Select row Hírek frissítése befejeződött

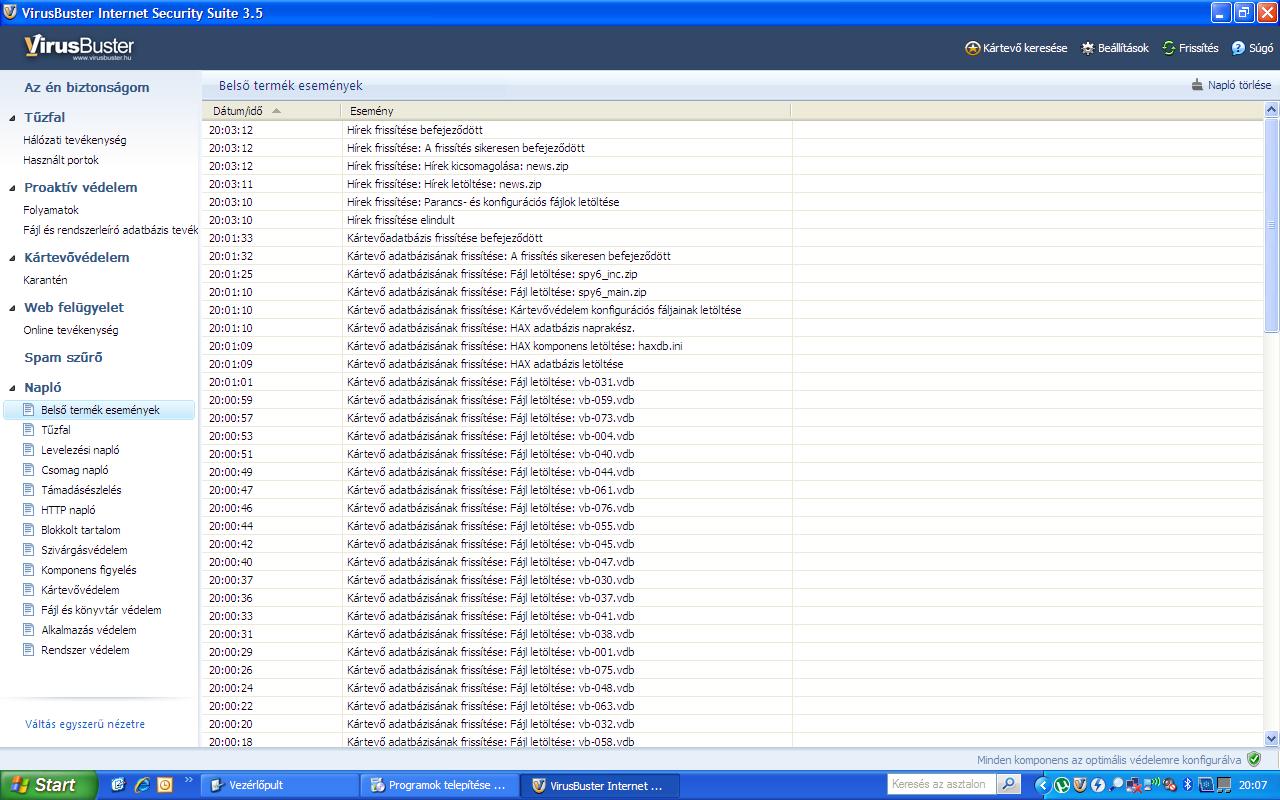pyautogui.click(x=733, y=130)
